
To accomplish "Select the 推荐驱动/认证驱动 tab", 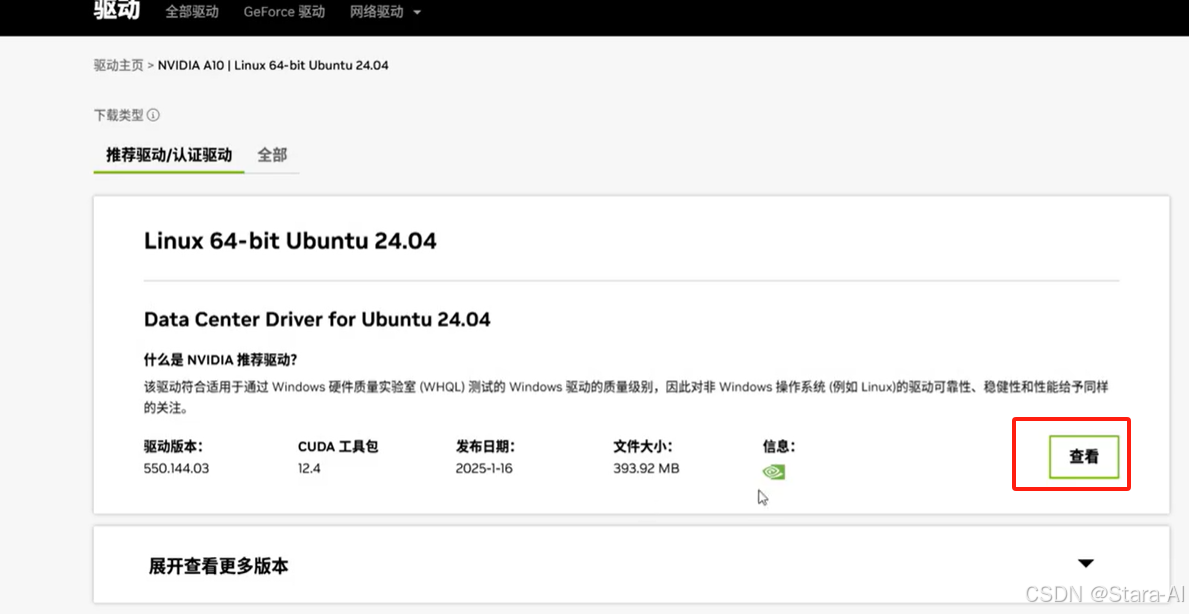I will click(169, 155).
